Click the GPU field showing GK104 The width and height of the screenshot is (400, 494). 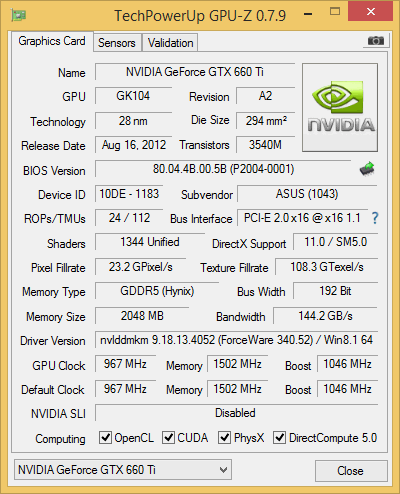click(x=133, y=96)
